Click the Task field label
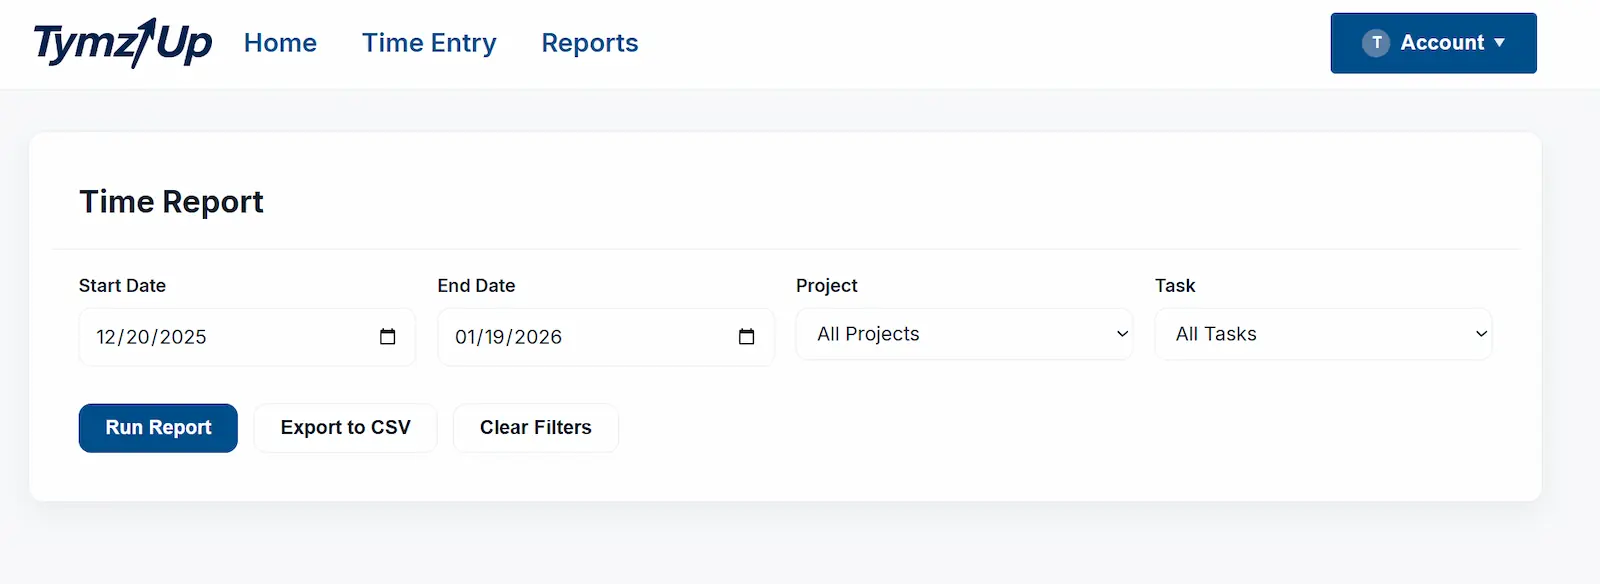 [1175, 286]
